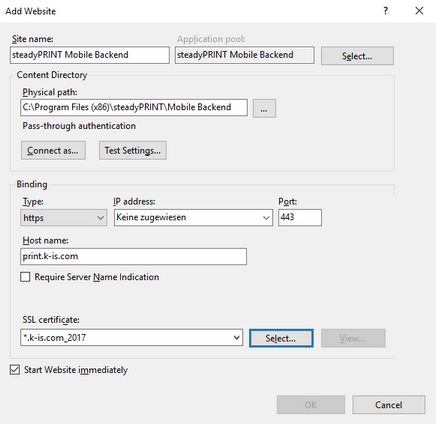Screen dimensions: 436x424
Task: Open the SSL certificate dropdown
Action: pos(131,338)
